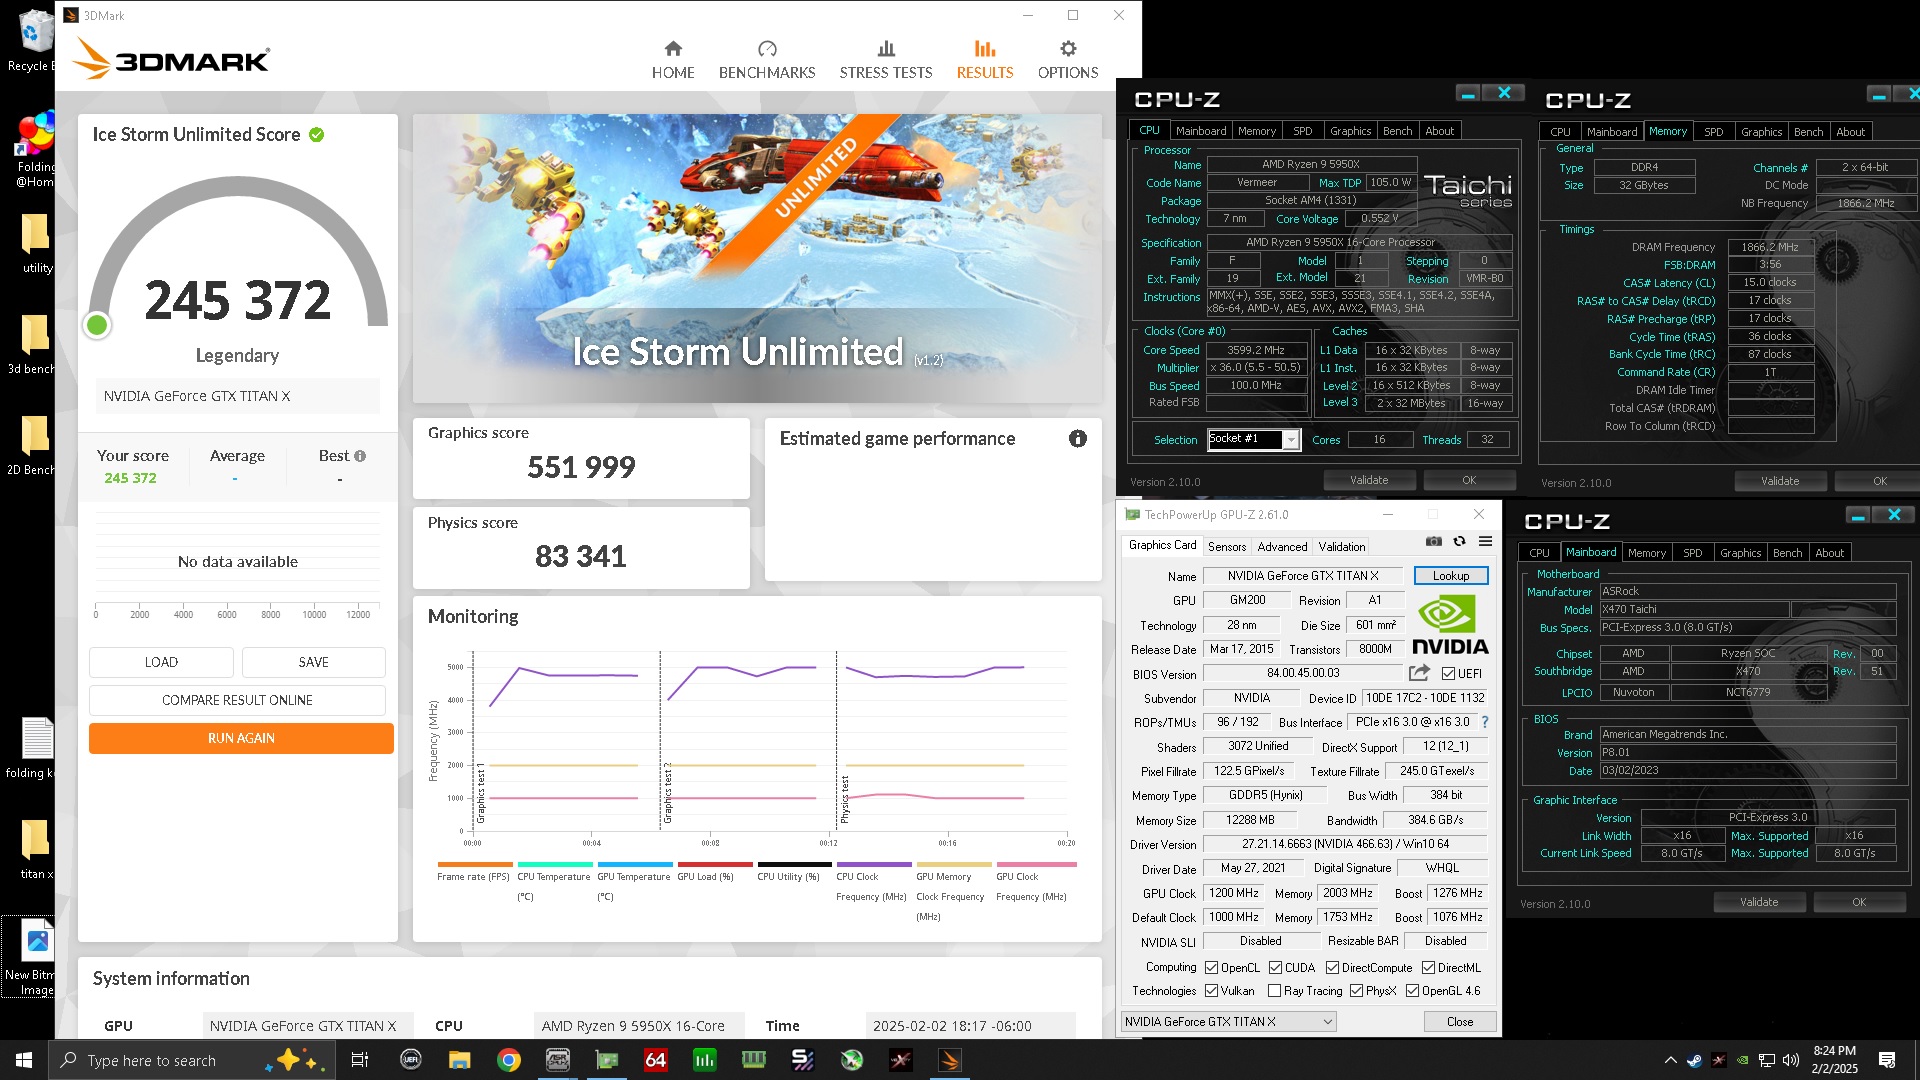
Task: Show the RESULTS page in 3DMark
Action: pyautogui.click(x=985, y=60)
